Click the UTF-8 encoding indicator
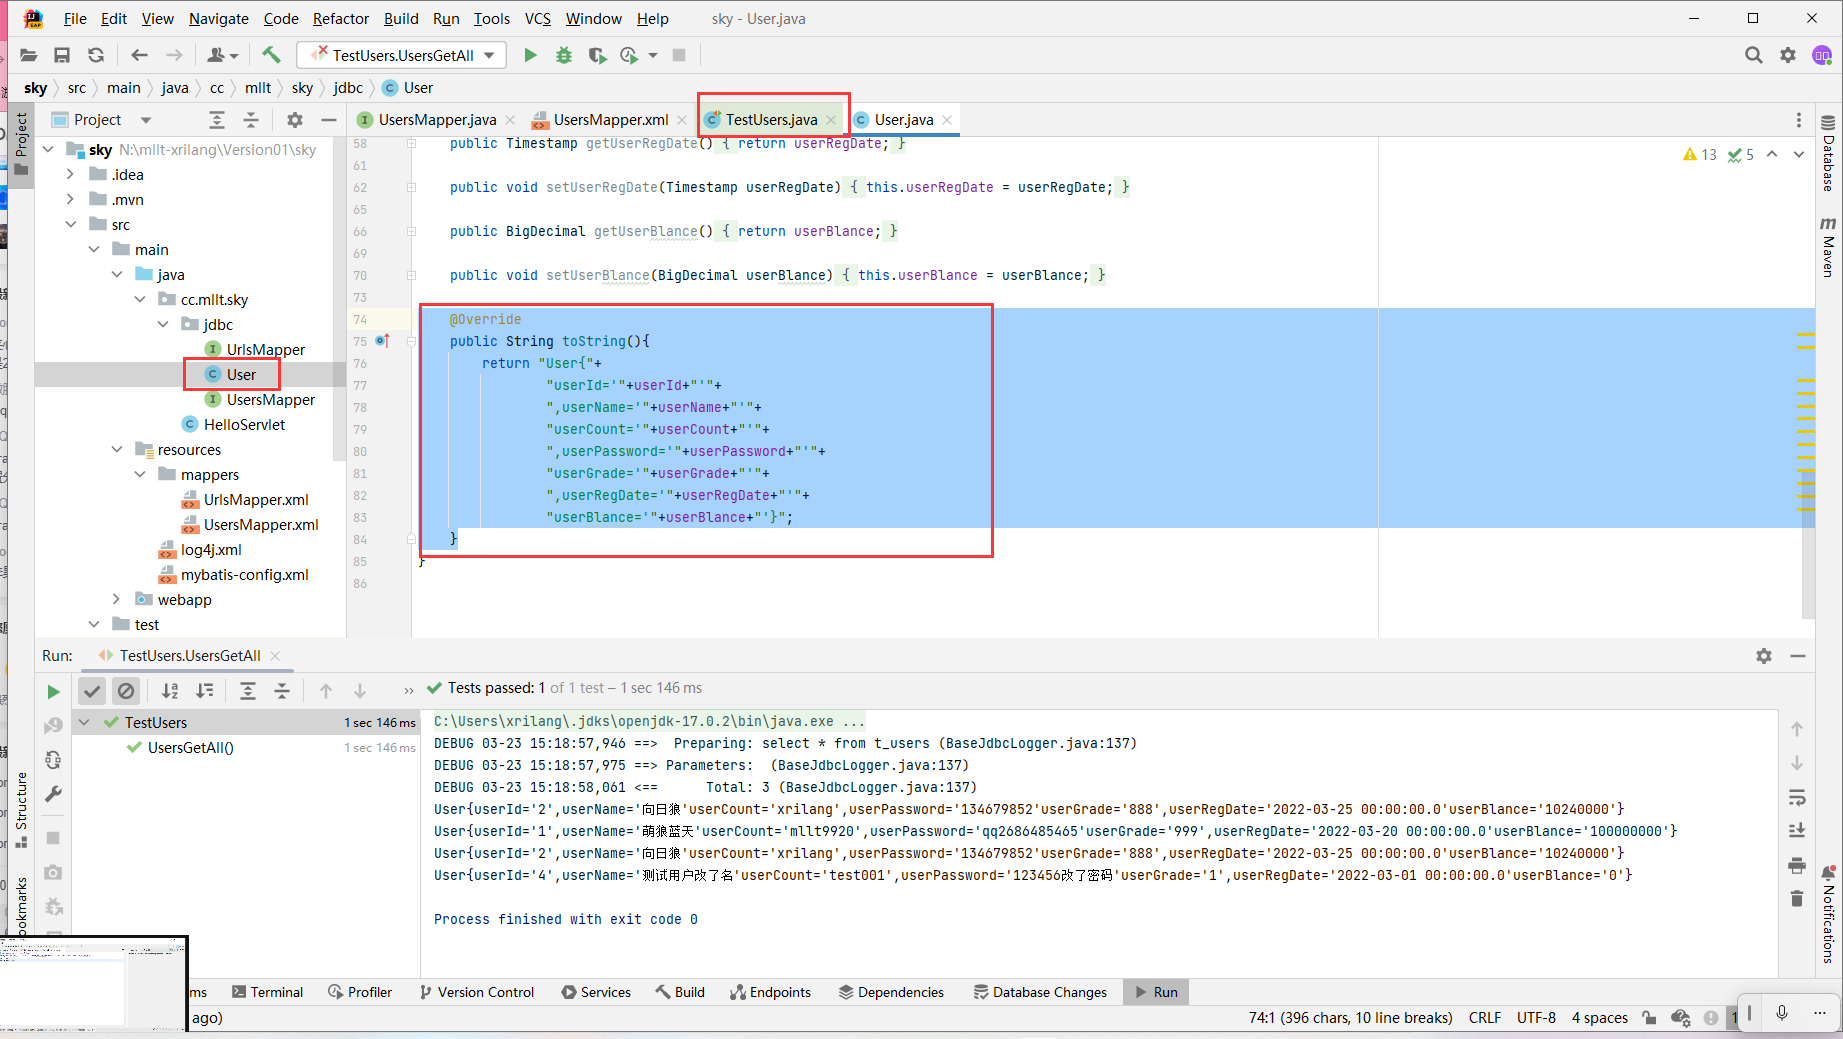 coord(1536,1018)
